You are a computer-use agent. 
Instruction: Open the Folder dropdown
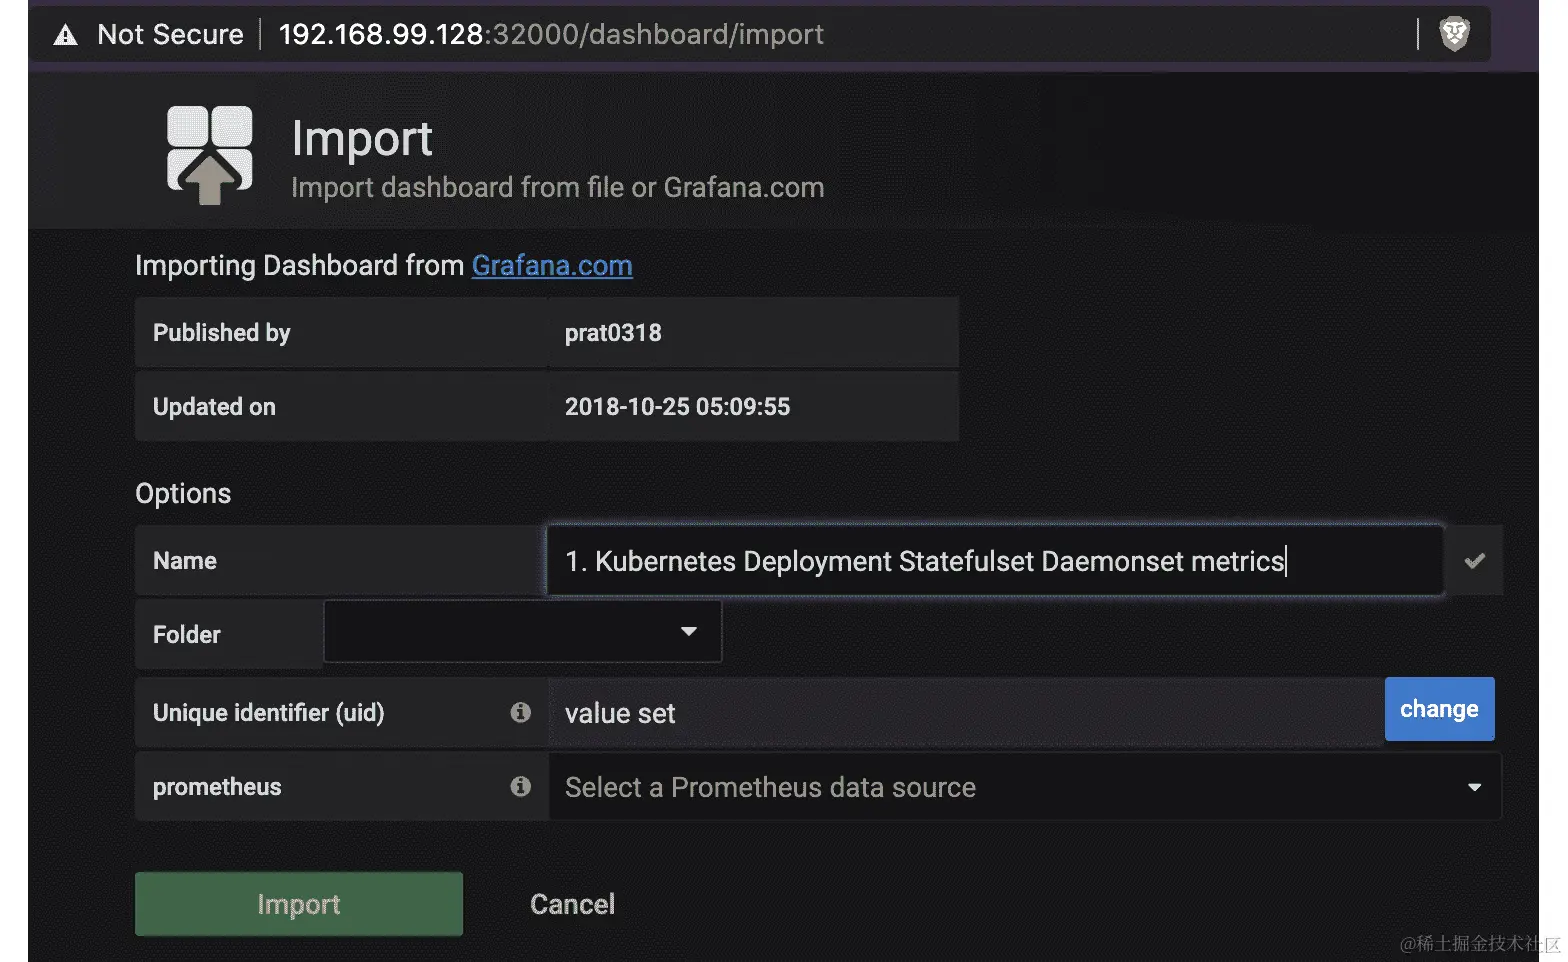[x=522, y=632]
